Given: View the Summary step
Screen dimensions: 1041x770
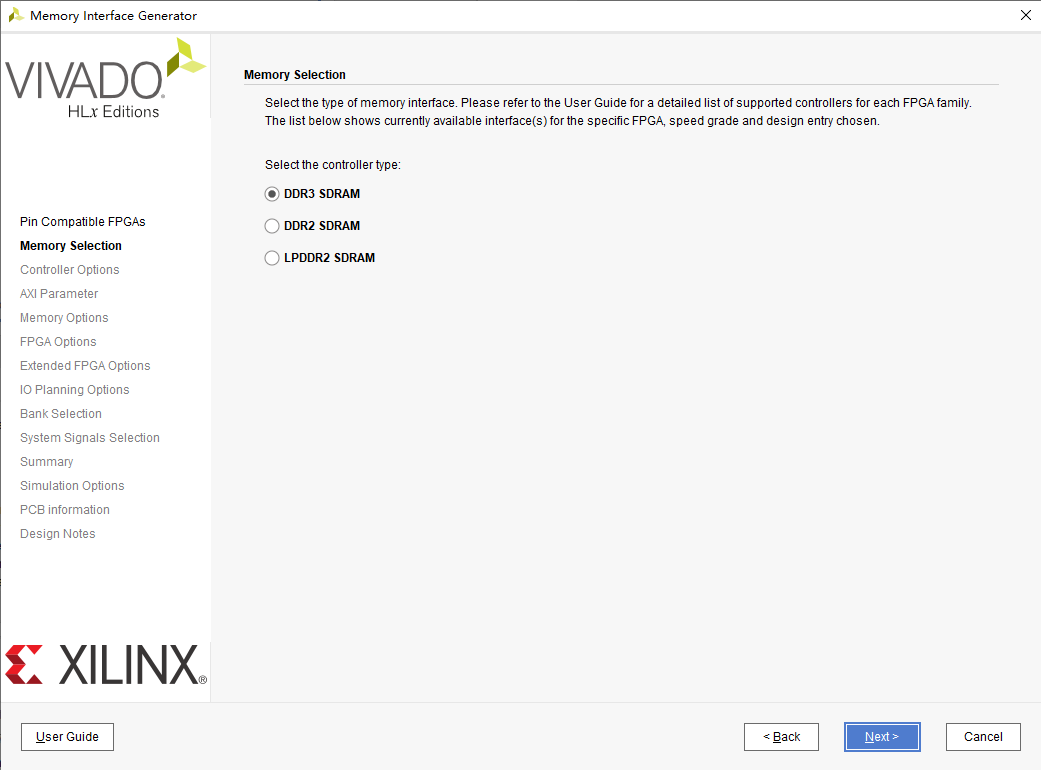Looking at the screenshot, I should pyautogui.click(x=46, y=461).
